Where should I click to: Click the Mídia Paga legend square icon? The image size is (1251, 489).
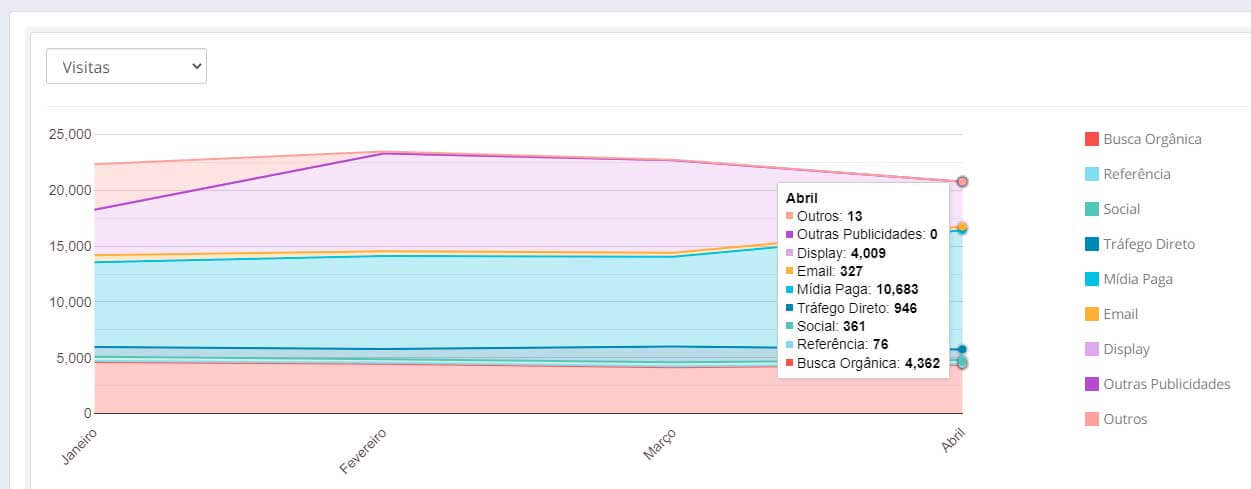click(x=1092, y=279)
